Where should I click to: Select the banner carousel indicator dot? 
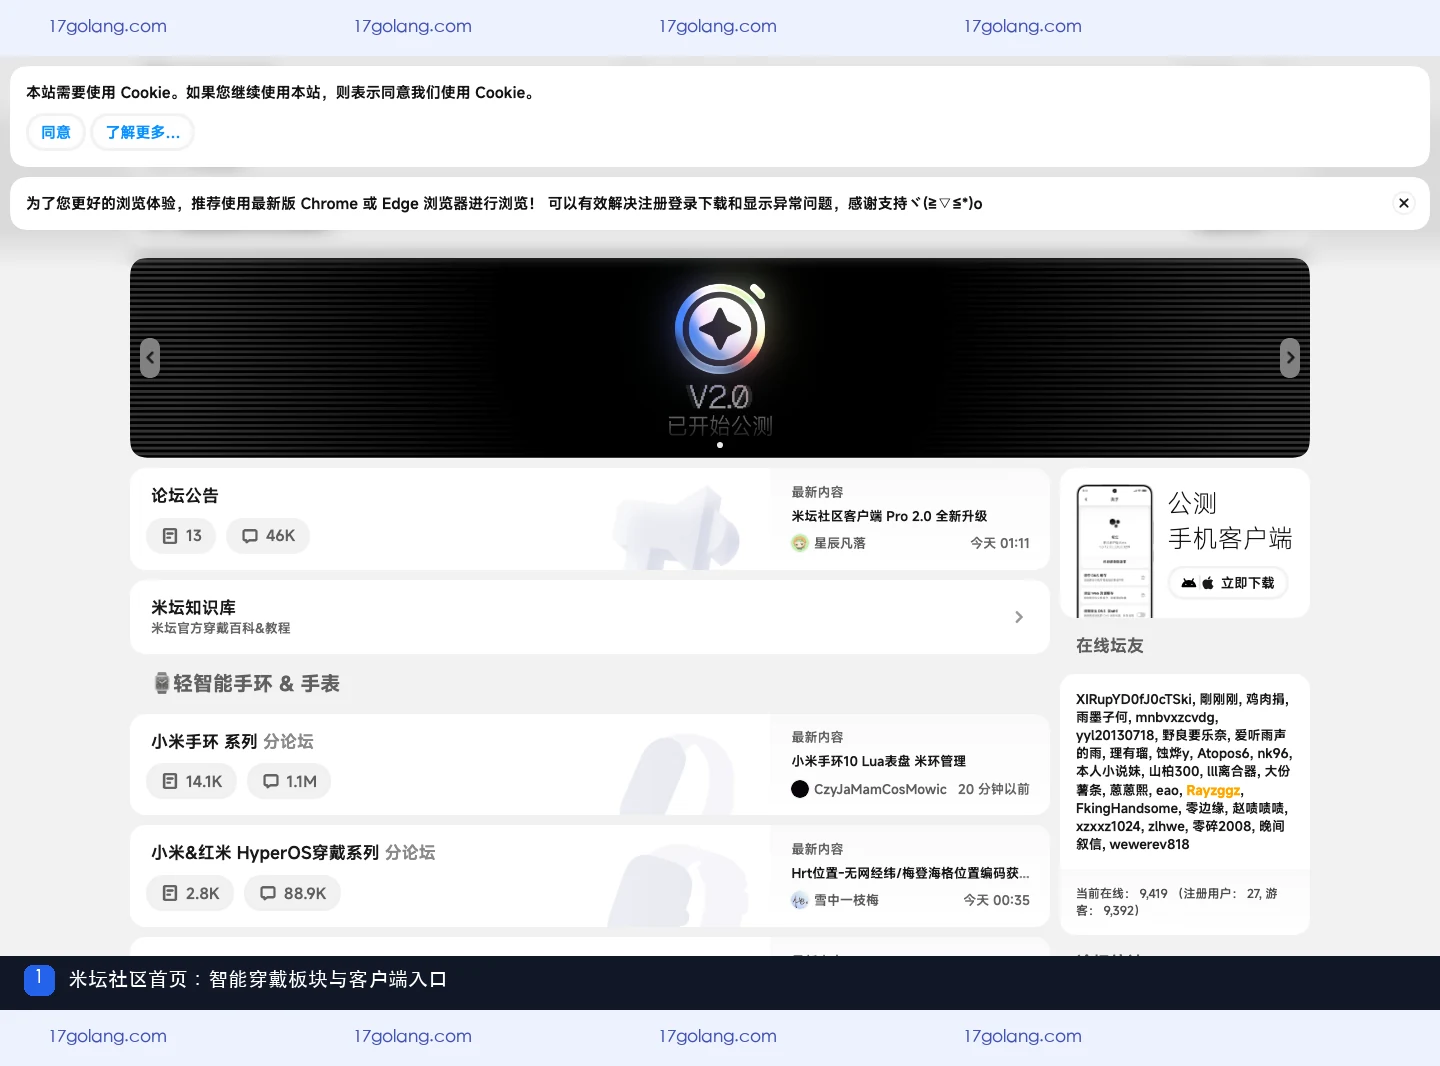click(720, 445)
